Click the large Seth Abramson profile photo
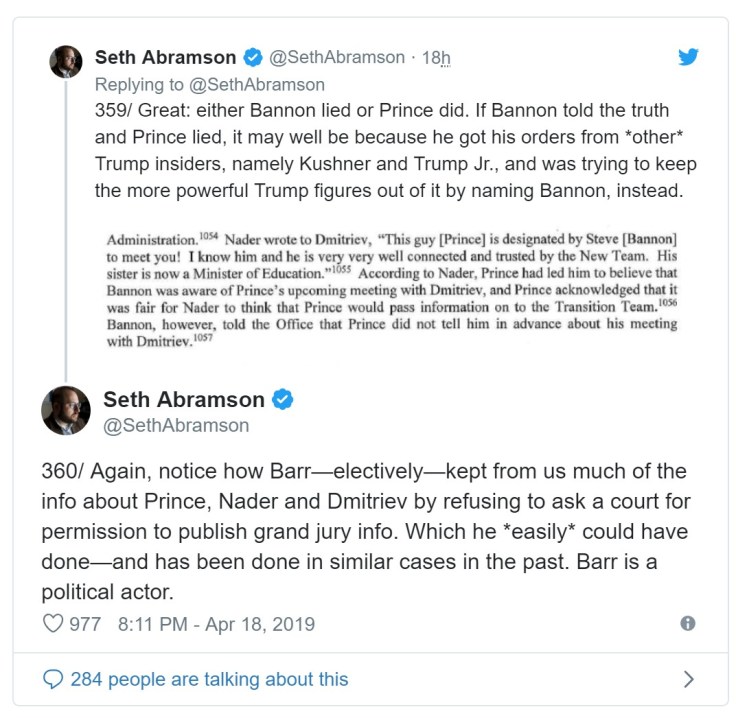Viewport: 736px width, 718px height. [x=66, y=410]
